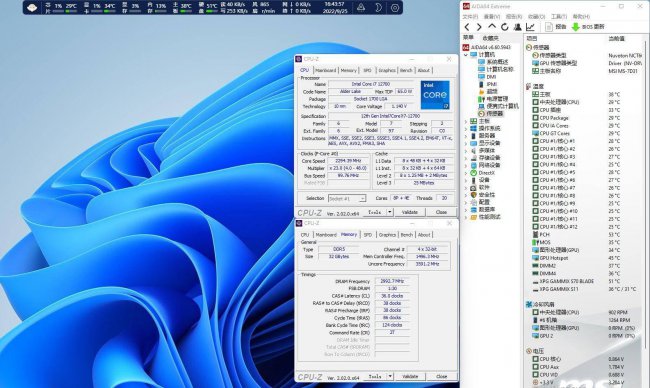
Task: Select 超频 overclock node in AIDA64 tree
Action: 488,91
